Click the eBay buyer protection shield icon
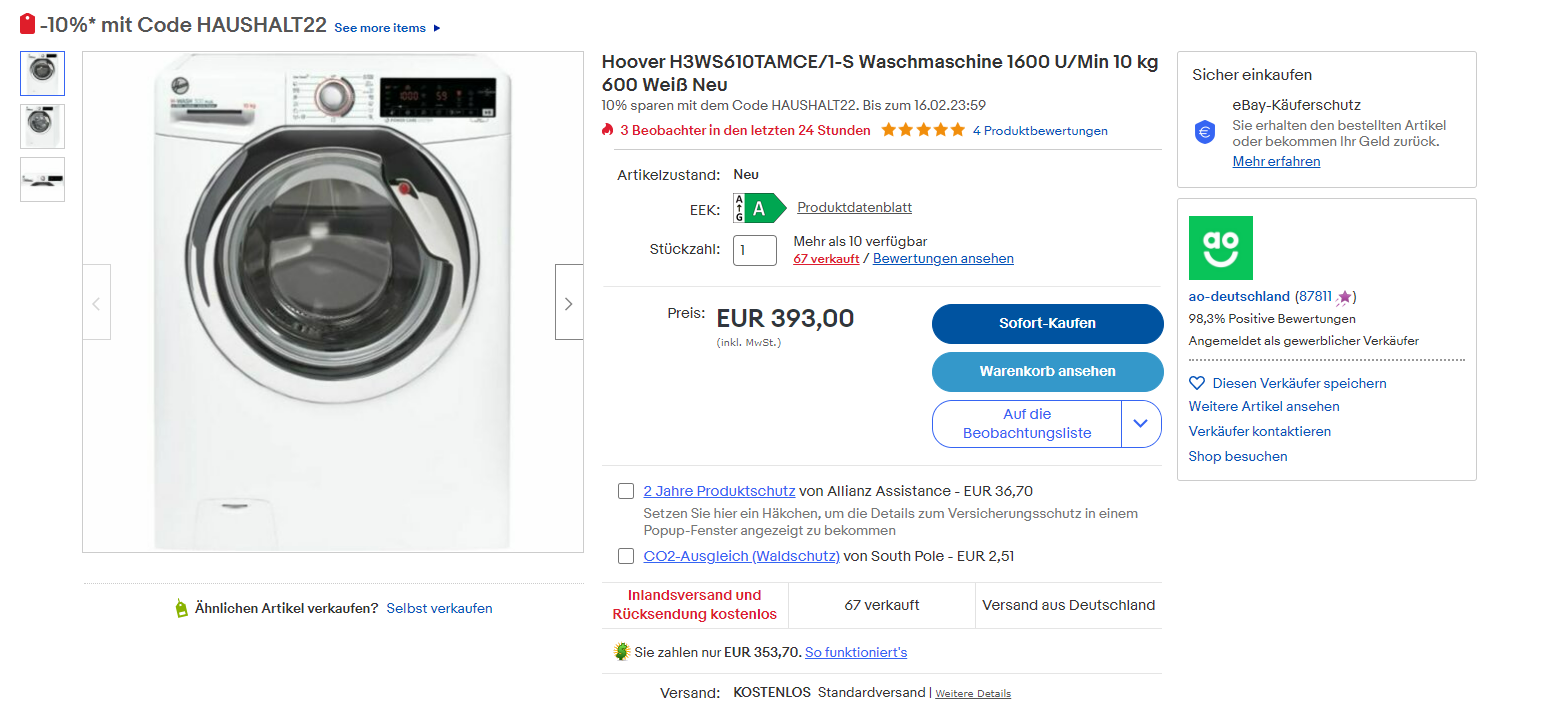Screen dimensions: 1567x708 [1205, 132]
